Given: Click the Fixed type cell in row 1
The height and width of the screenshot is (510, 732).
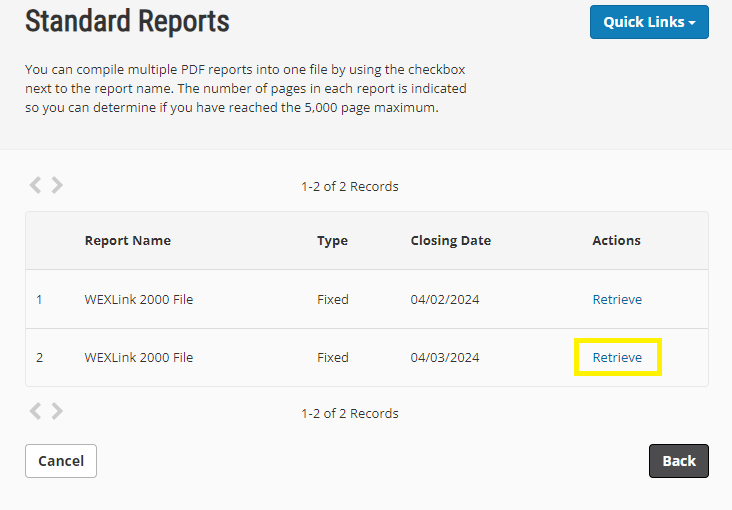Looking at the screenshot, I should 333,299.
